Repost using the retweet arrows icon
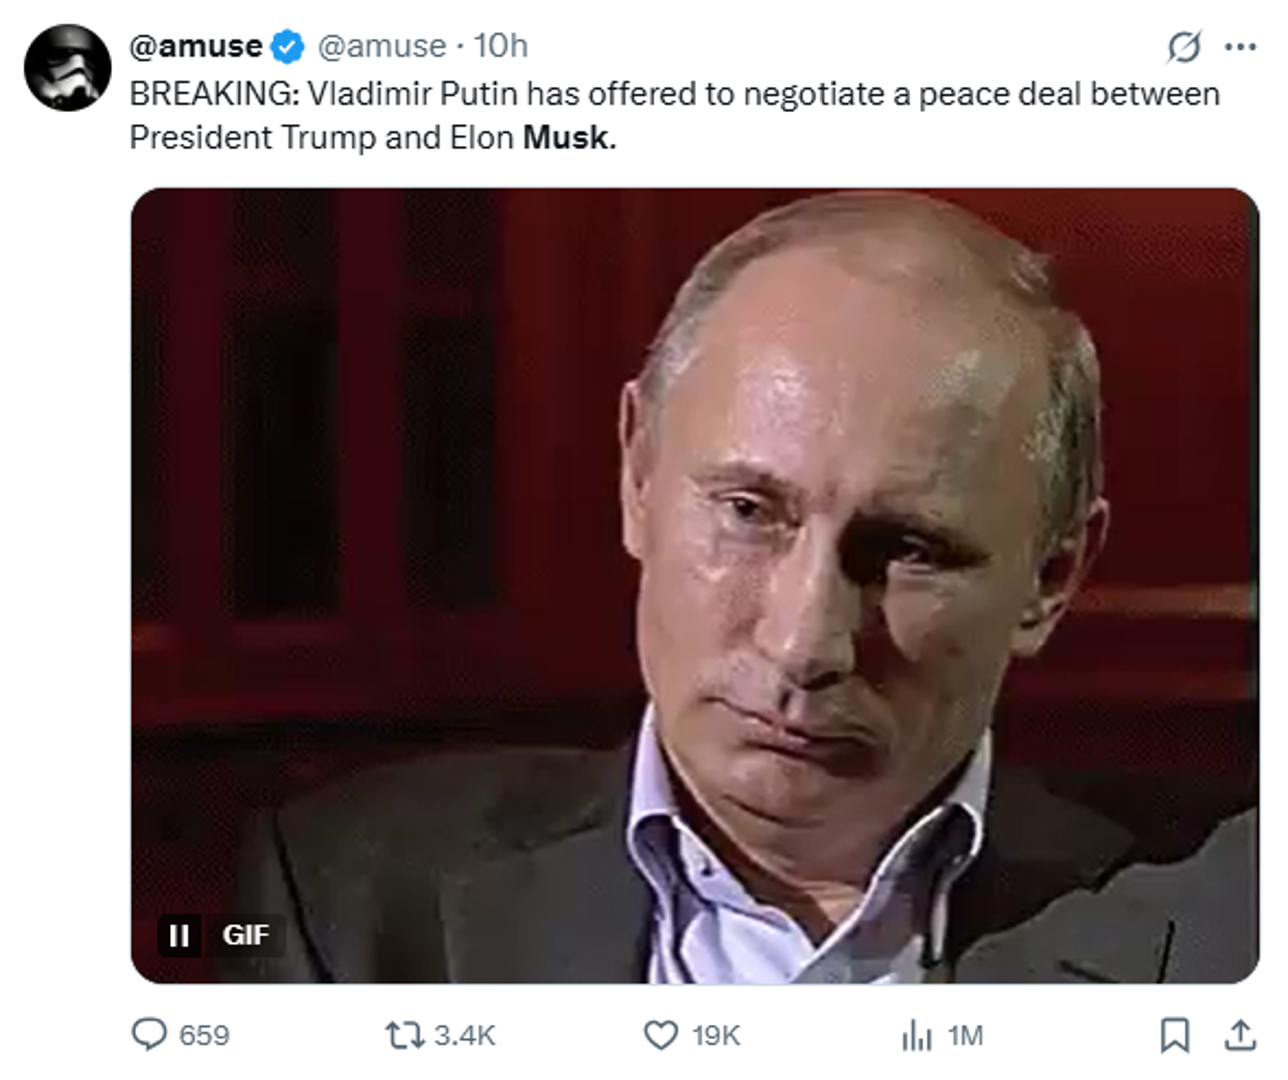The image size is (1288, 1080). pyautogui.click(x=405, y=1035)
